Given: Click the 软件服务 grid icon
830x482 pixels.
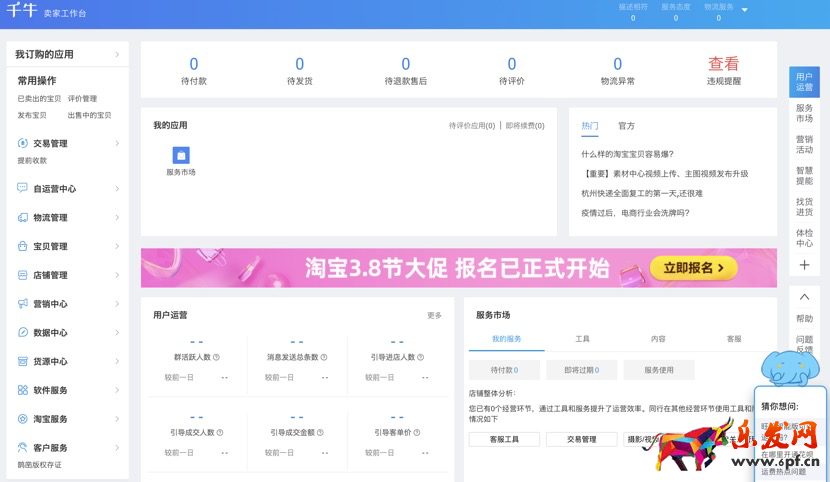Looking at the screenshot, I should [22, 389].
